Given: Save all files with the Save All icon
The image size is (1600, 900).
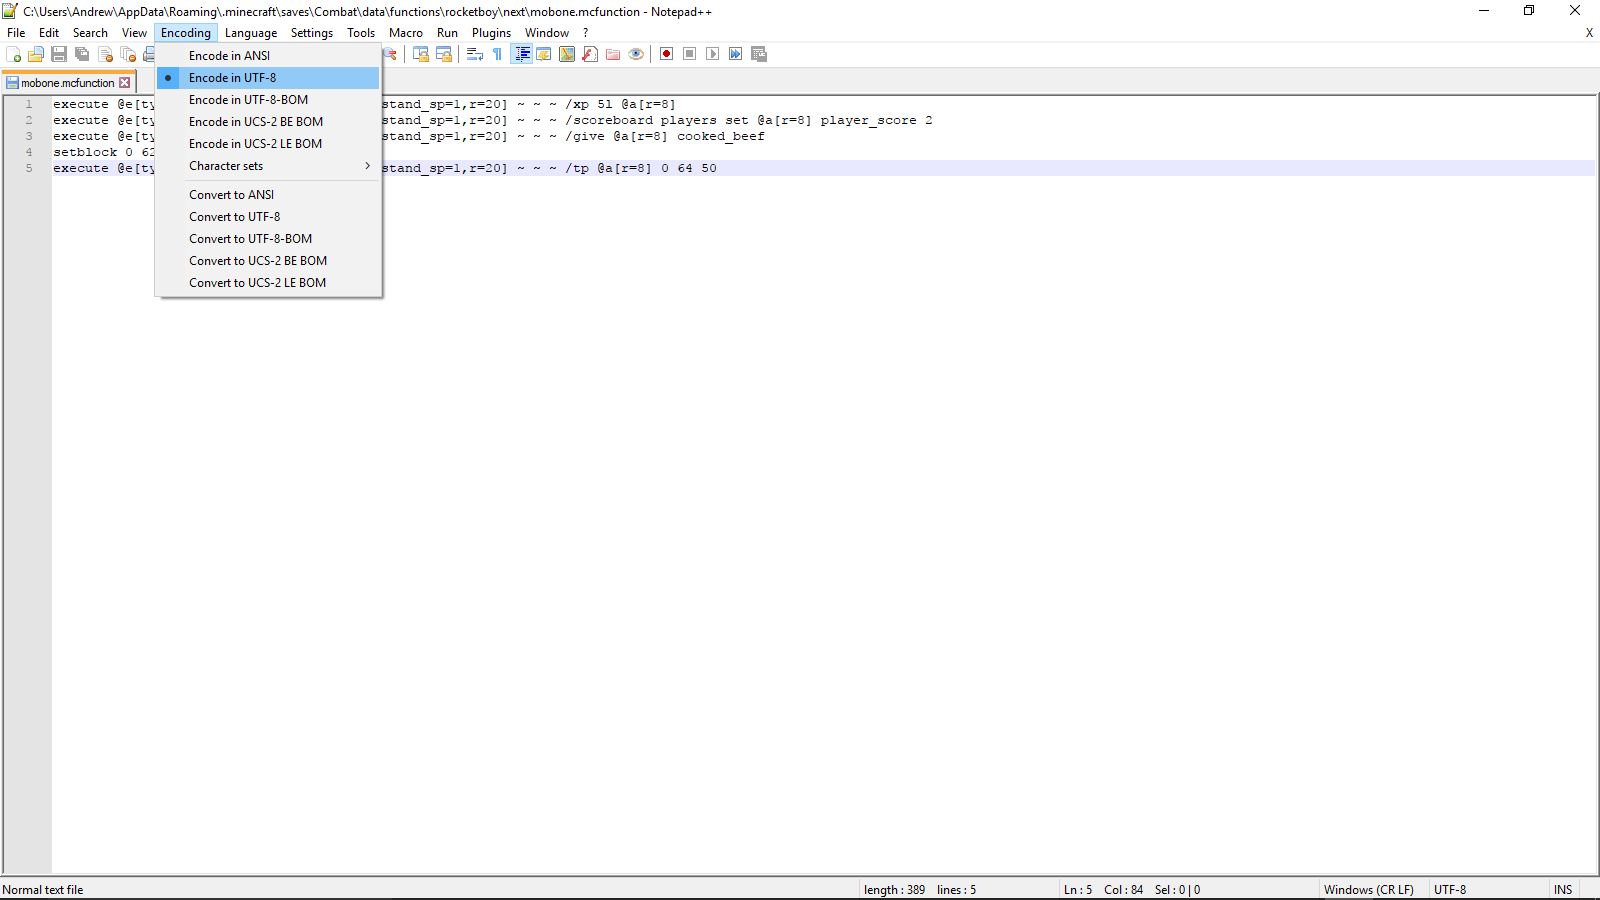Looking at the screenshot, I should click(82, 54).
